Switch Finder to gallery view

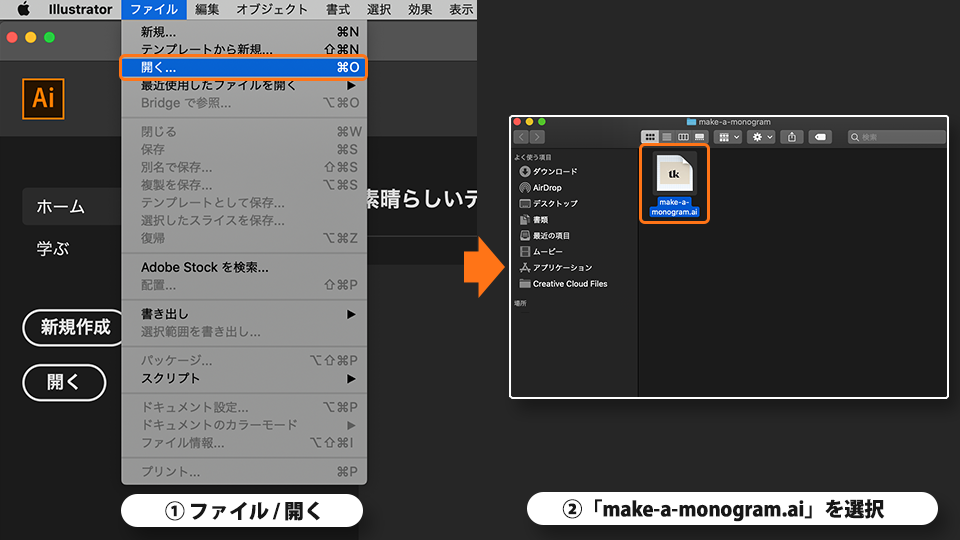[700, 137]
